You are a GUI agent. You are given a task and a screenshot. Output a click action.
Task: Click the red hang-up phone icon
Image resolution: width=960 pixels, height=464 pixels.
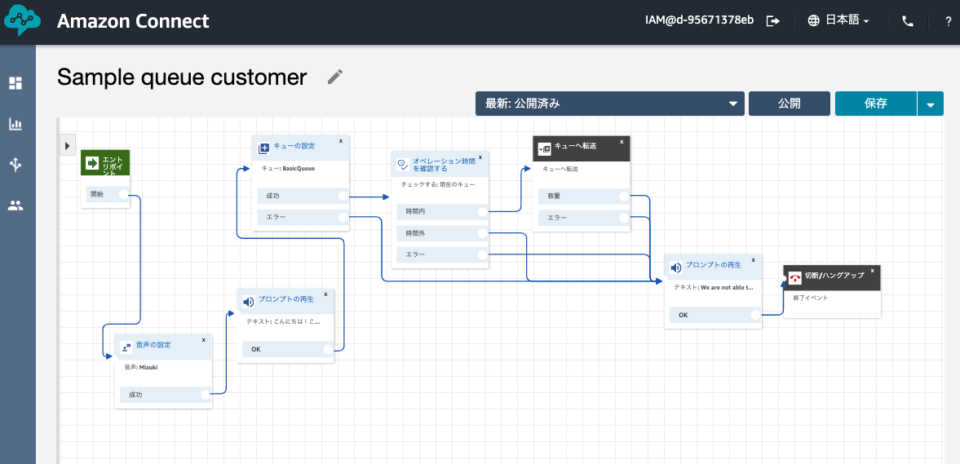[x=795, y=278]
